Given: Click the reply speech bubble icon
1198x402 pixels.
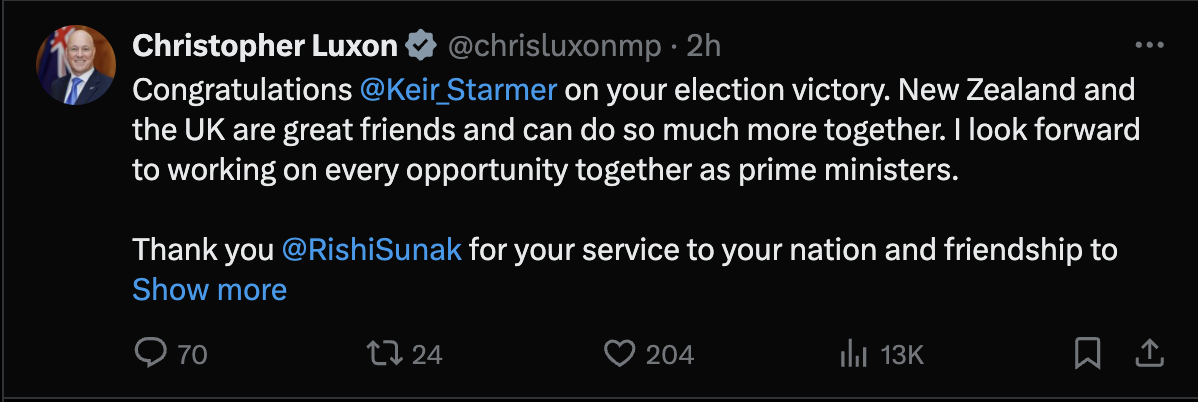Looking at the screenshot, I should coord(151,353).
